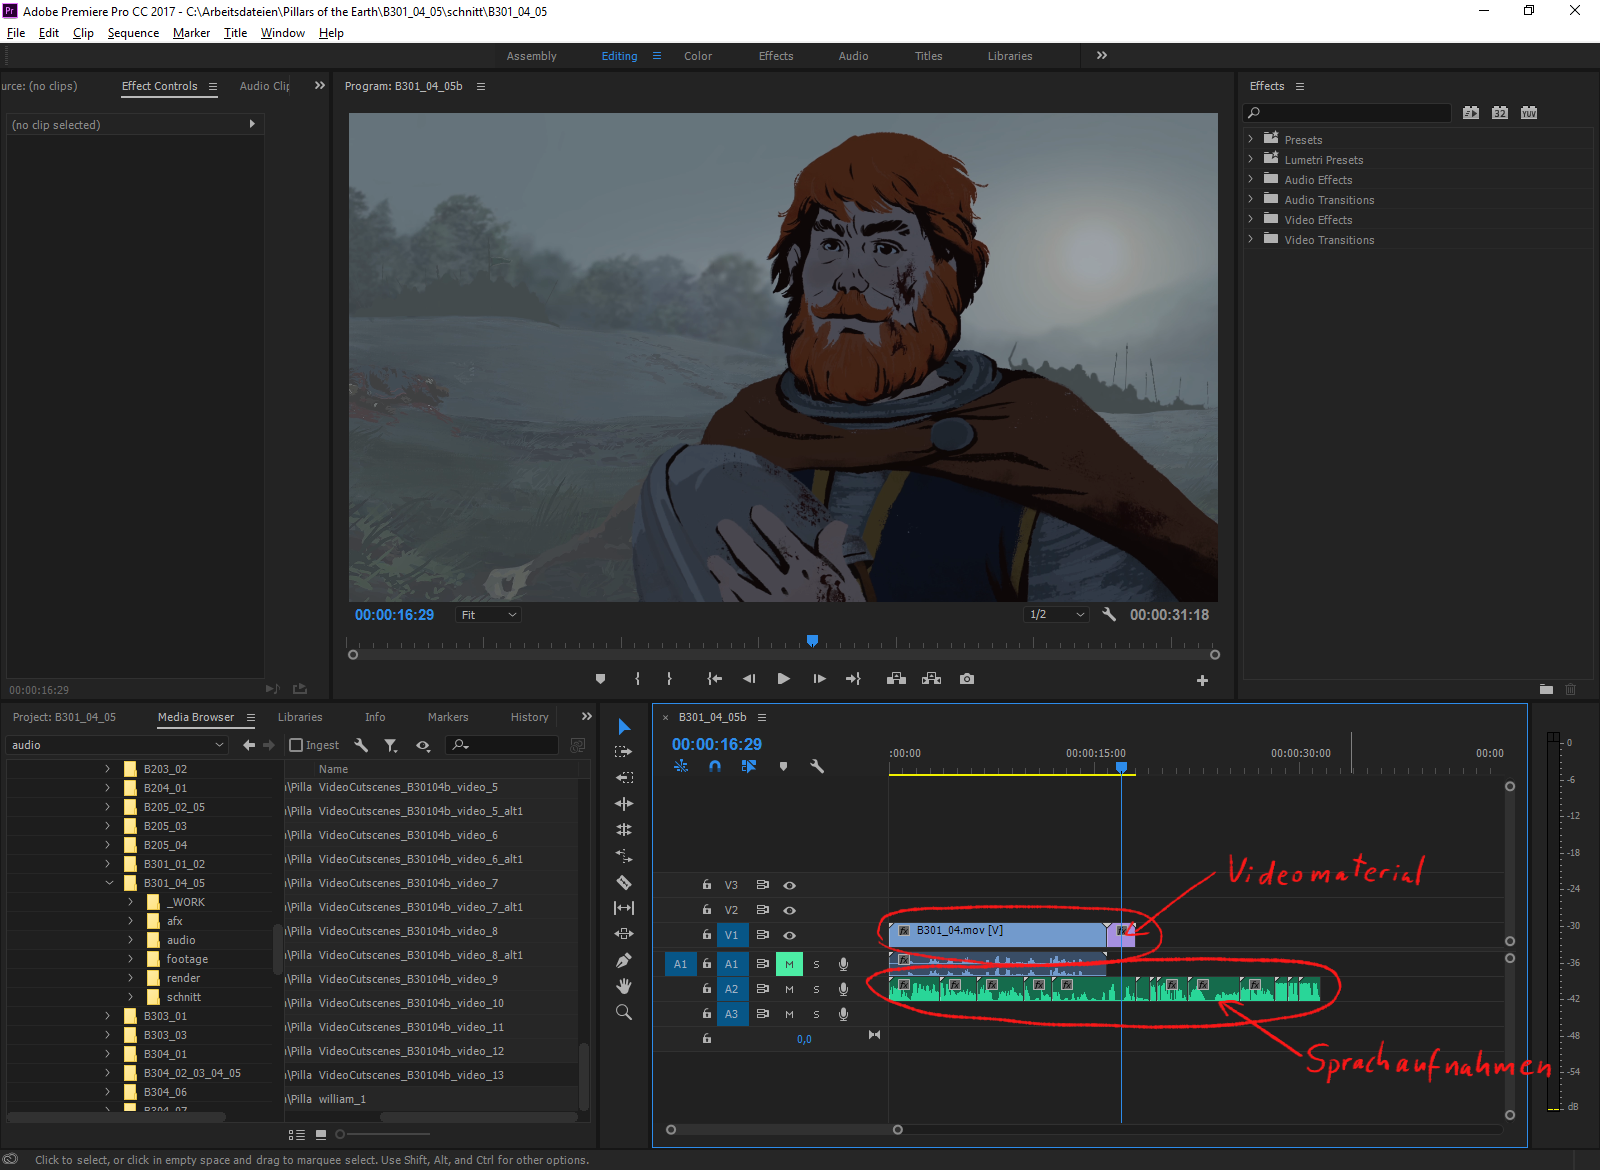This screenshot has width=1600, height=1170.
Task: Select the Zoom tool magnifier
Action: pos(624,1012)
